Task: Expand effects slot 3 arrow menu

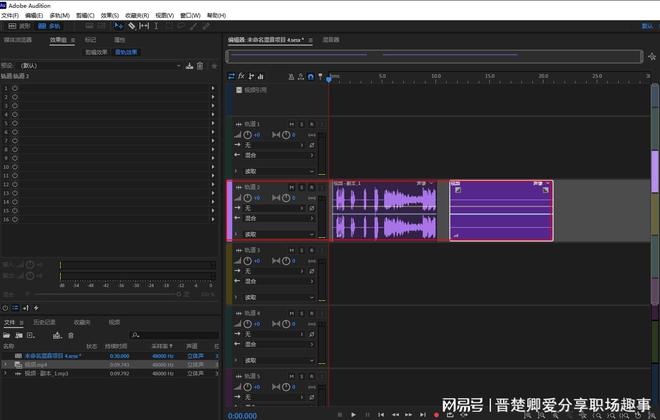Action: click(213, 104)
